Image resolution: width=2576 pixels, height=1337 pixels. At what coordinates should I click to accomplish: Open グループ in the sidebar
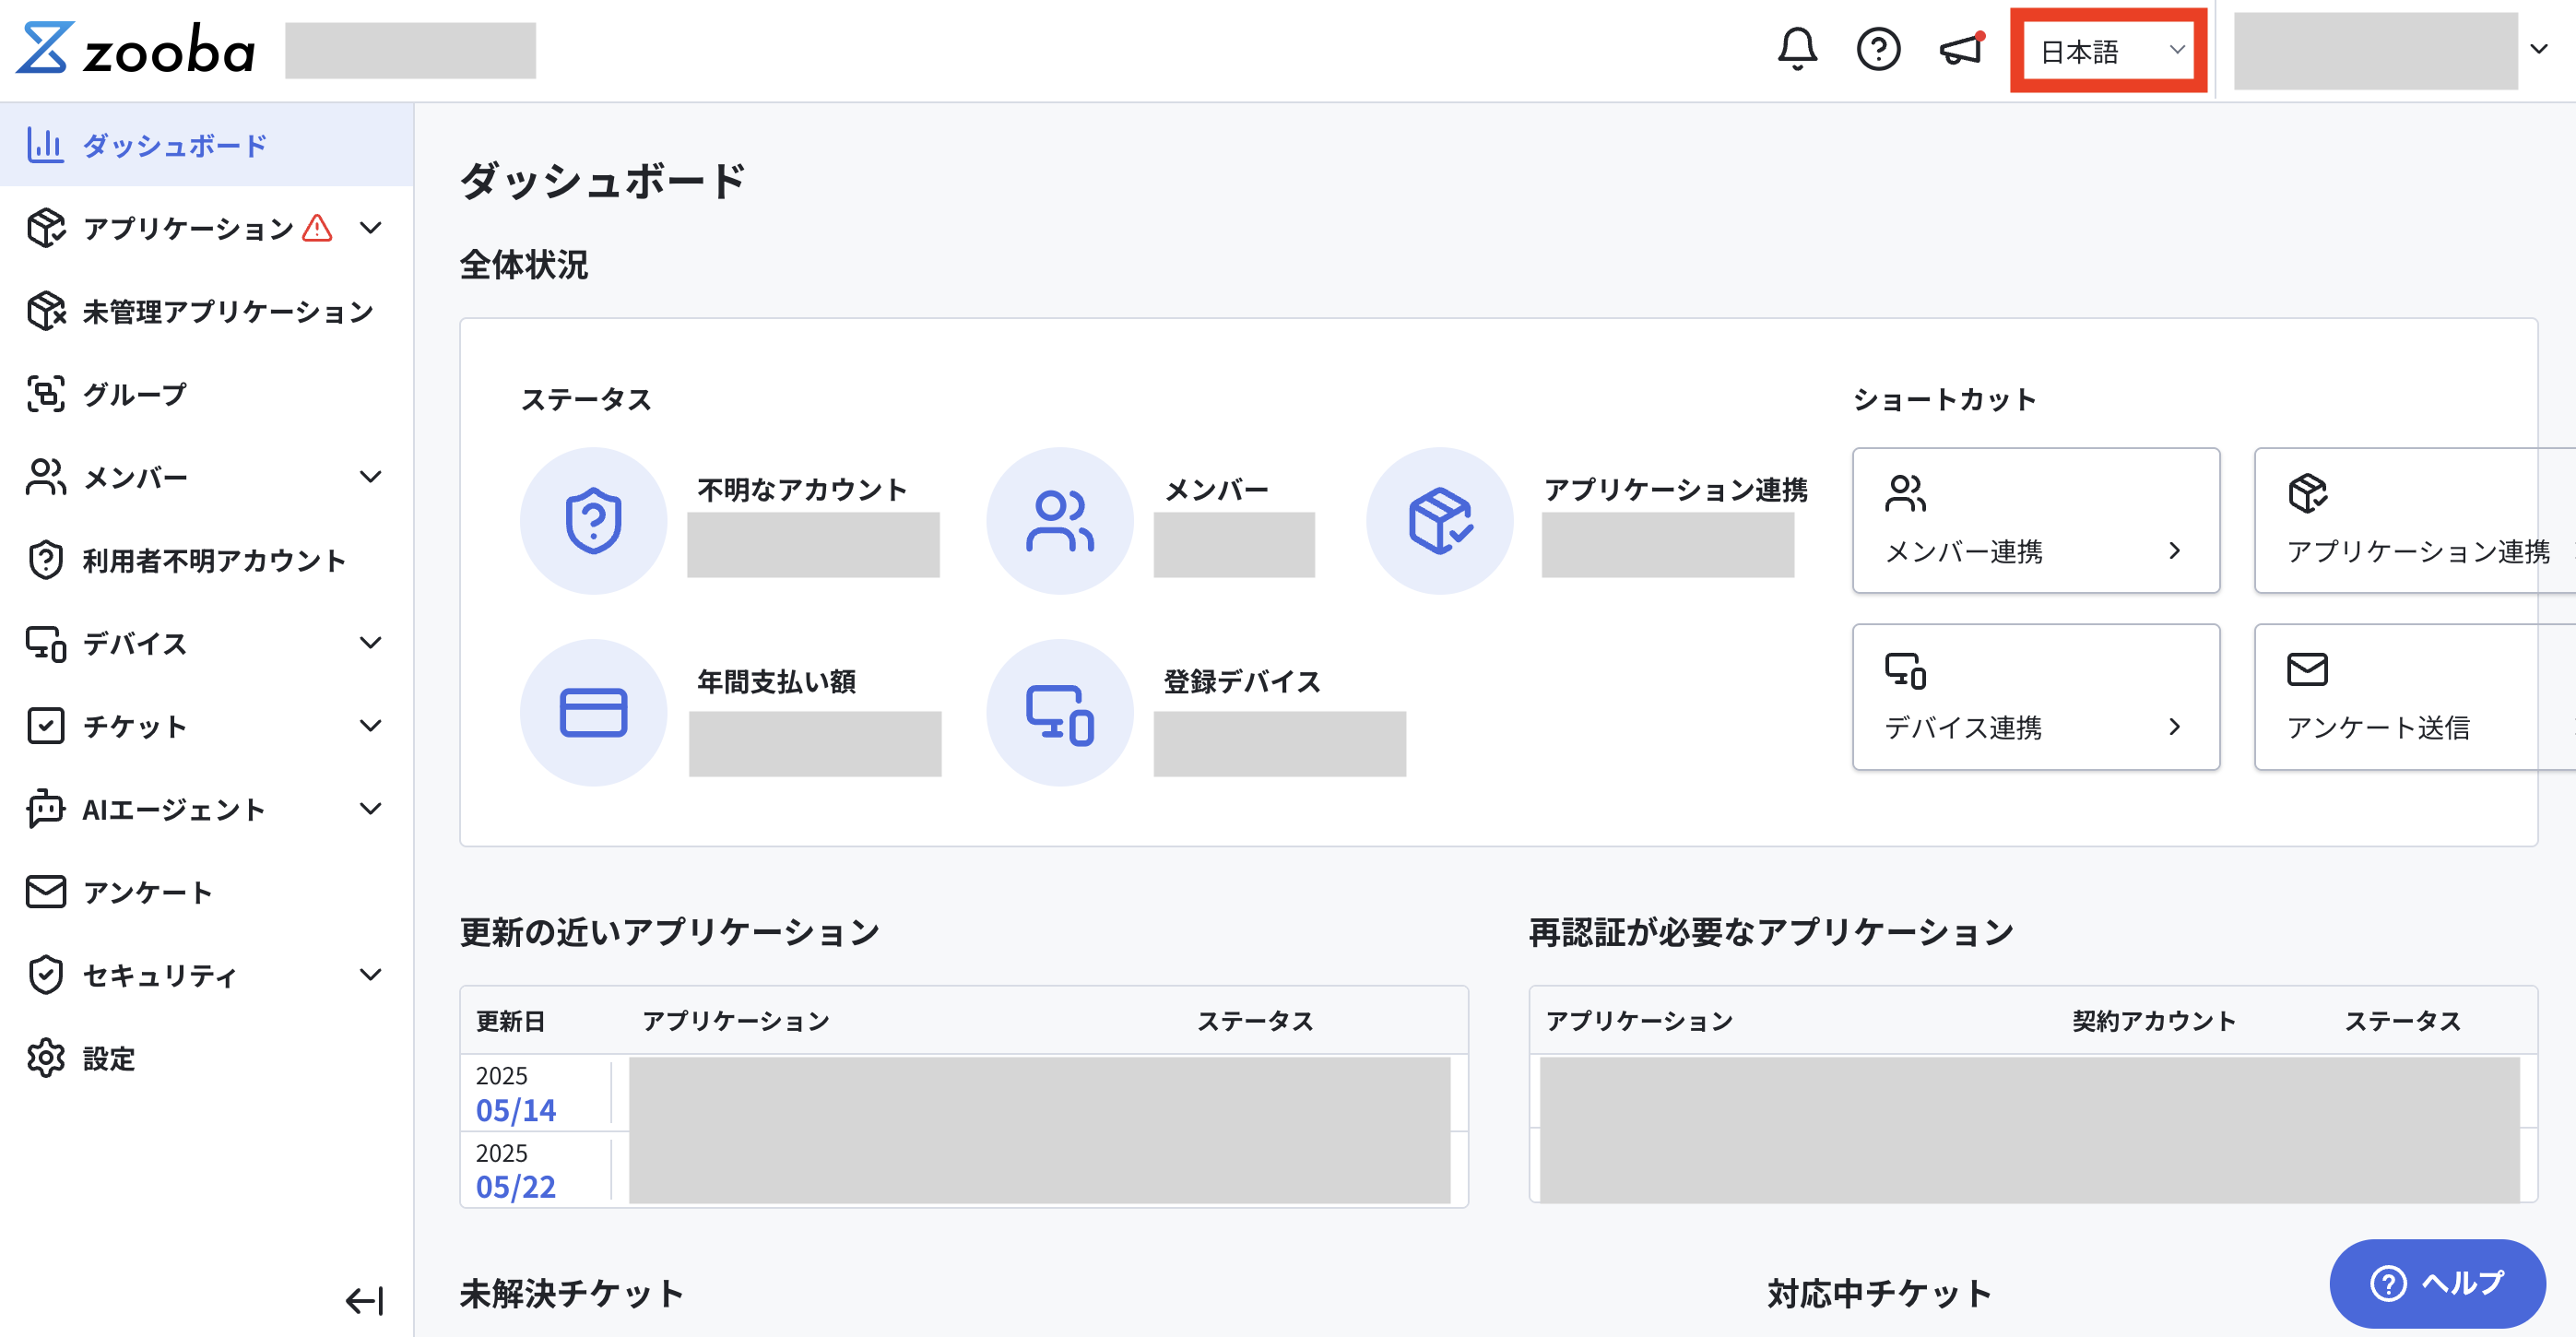pyautogui.click(x=207, y=394)
